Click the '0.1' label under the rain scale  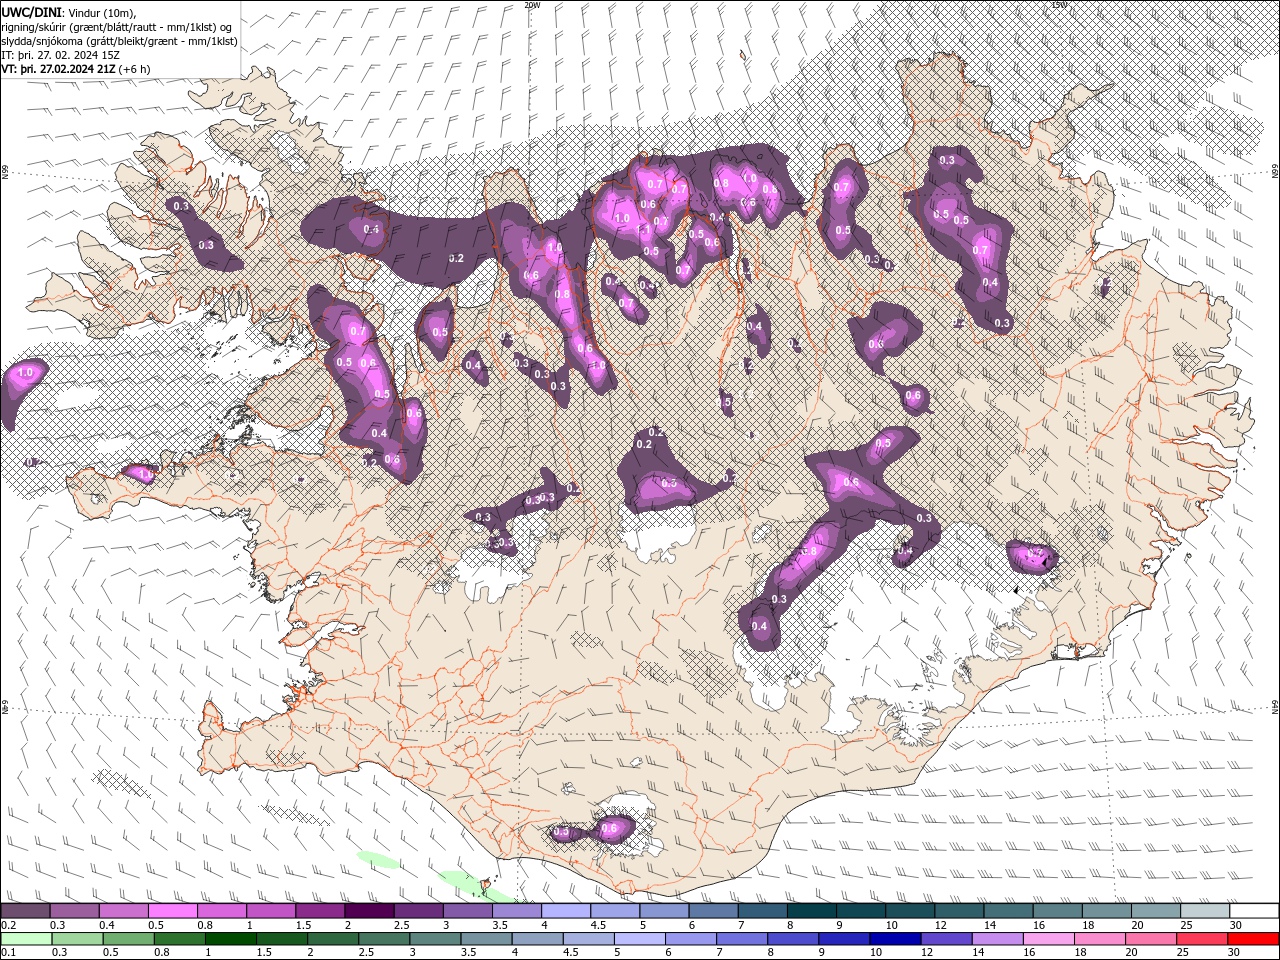point(7,952)
